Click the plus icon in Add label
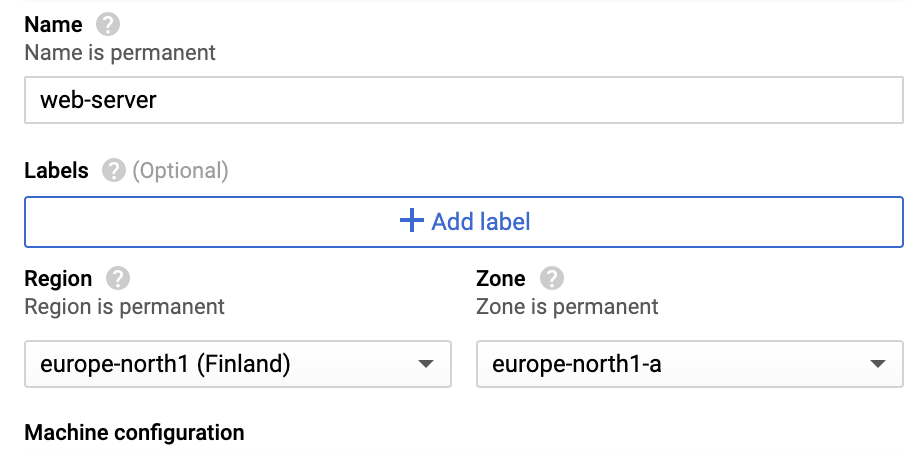 click(412, 221)
